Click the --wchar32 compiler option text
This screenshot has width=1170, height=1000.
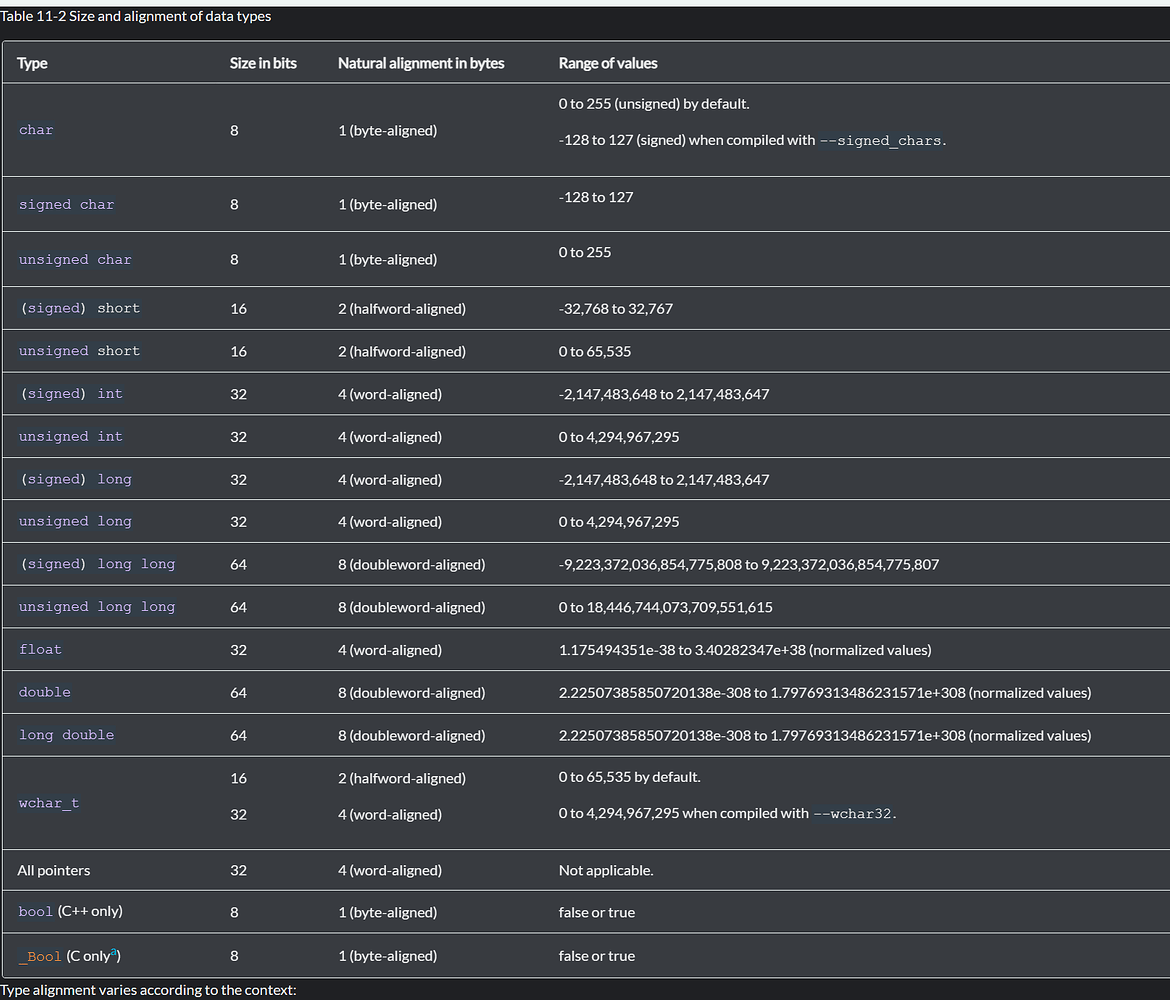854,814
